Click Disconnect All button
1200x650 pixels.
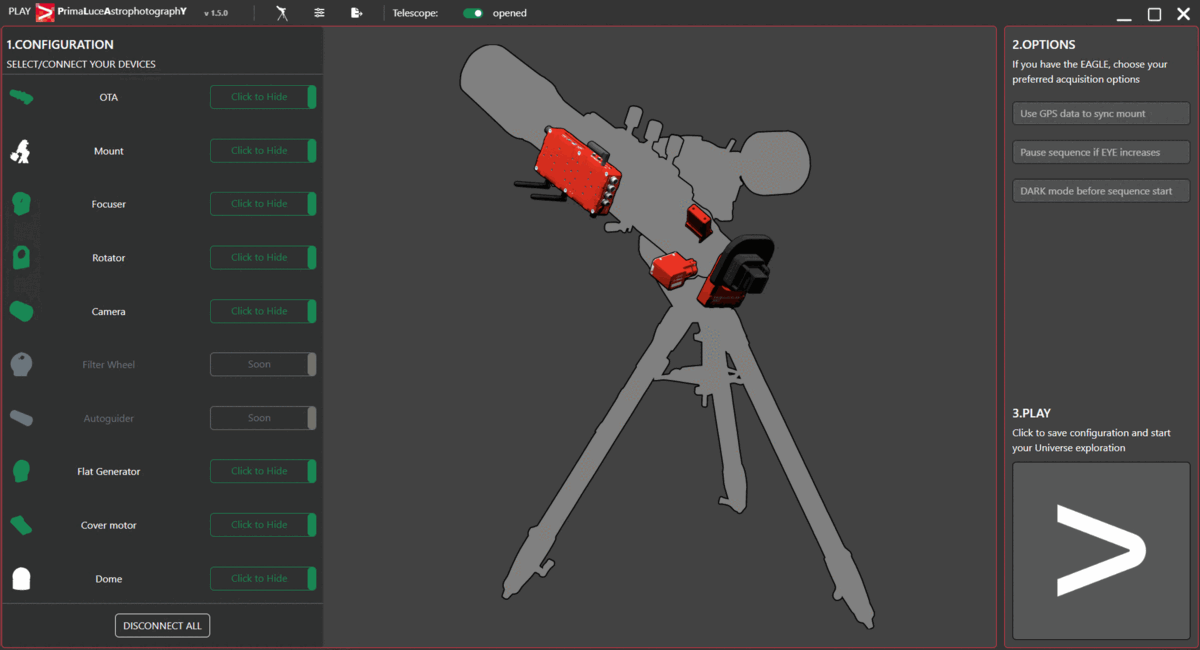pyautogui.click(x=162, y=626)
